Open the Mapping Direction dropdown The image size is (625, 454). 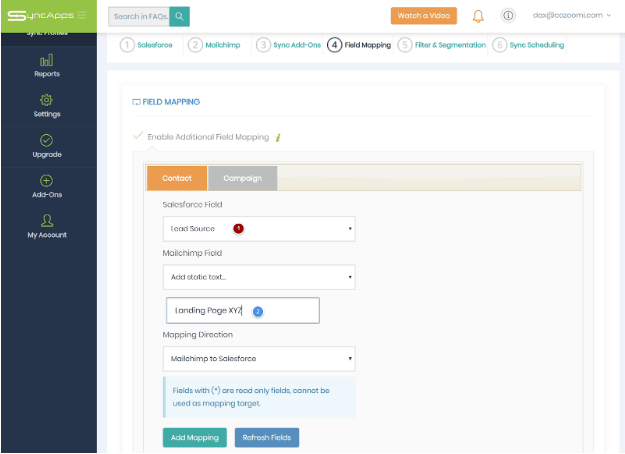tap(259, 359)
